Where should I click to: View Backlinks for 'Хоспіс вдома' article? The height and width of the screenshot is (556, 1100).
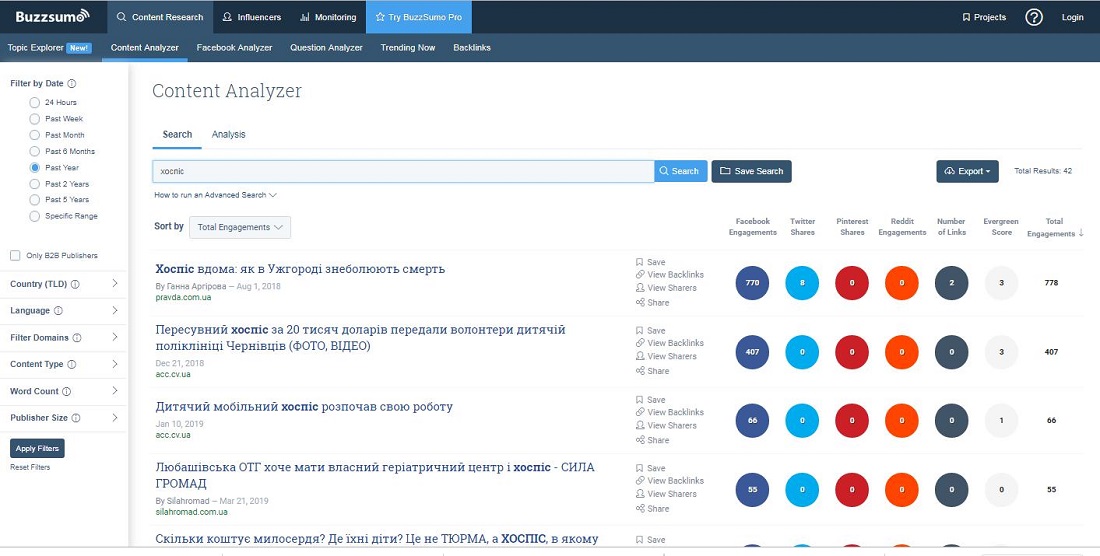click(x=669, y=275)
